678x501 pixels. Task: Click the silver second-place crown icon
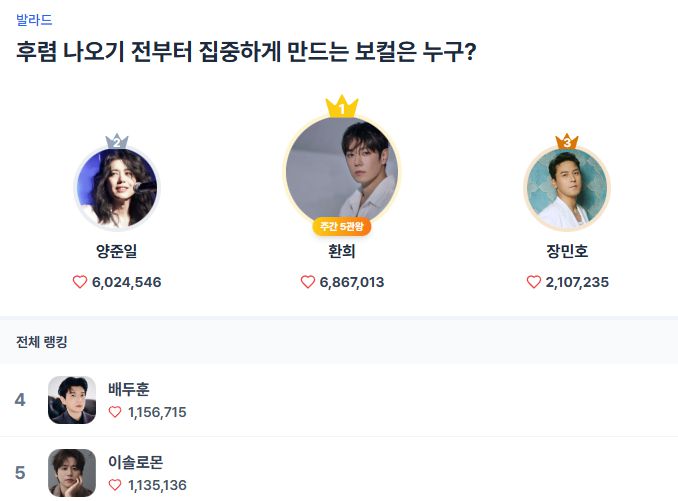pyautogui.click(x=117, y=142)
